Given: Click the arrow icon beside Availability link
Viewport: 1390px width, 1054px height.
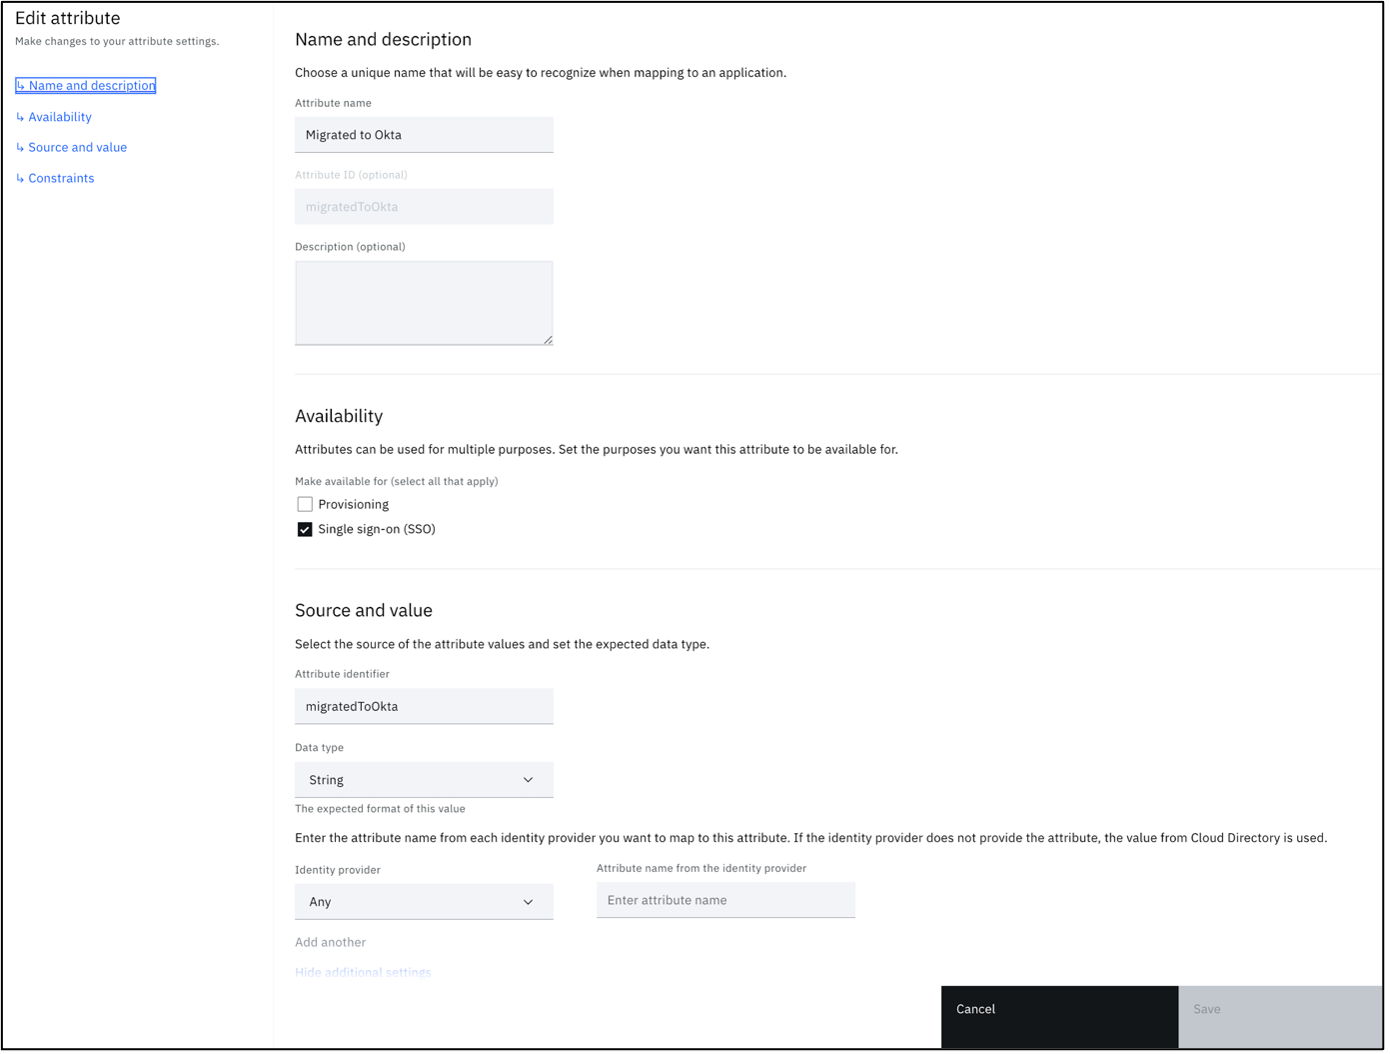Looking at the screenshot, I should click(x=20, y=116).
